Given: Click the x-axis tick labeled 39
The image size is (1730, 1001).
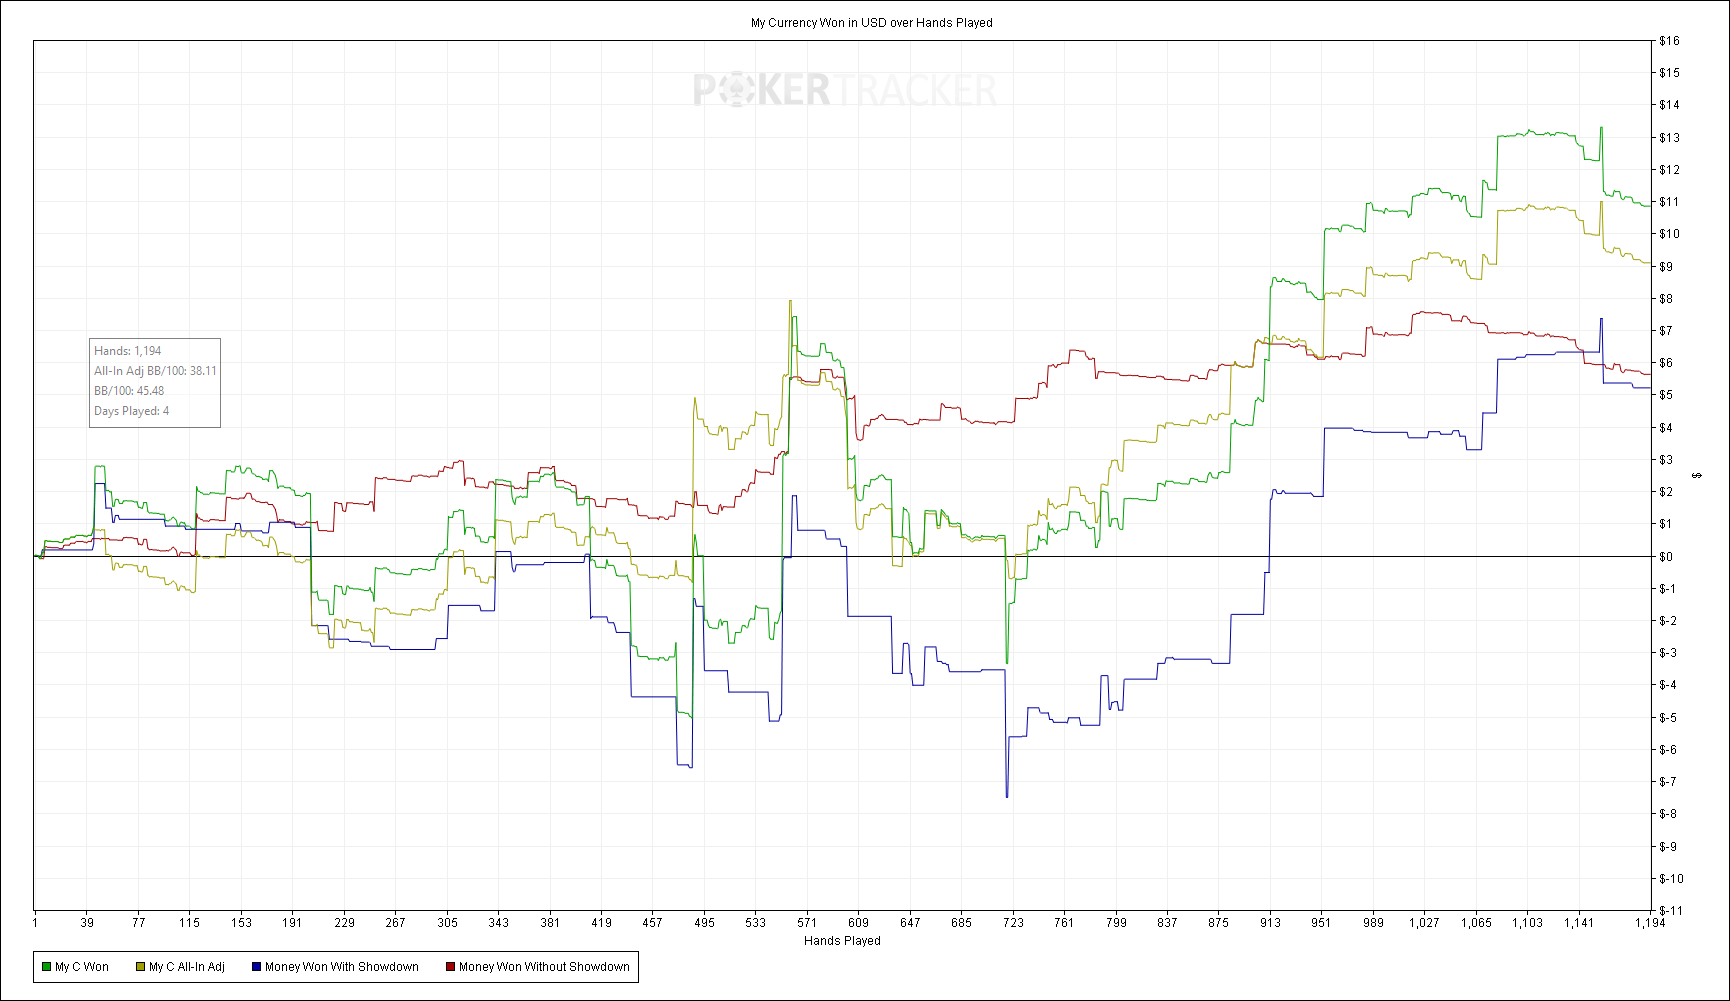Looking at the screenshot, I should 87,923.
